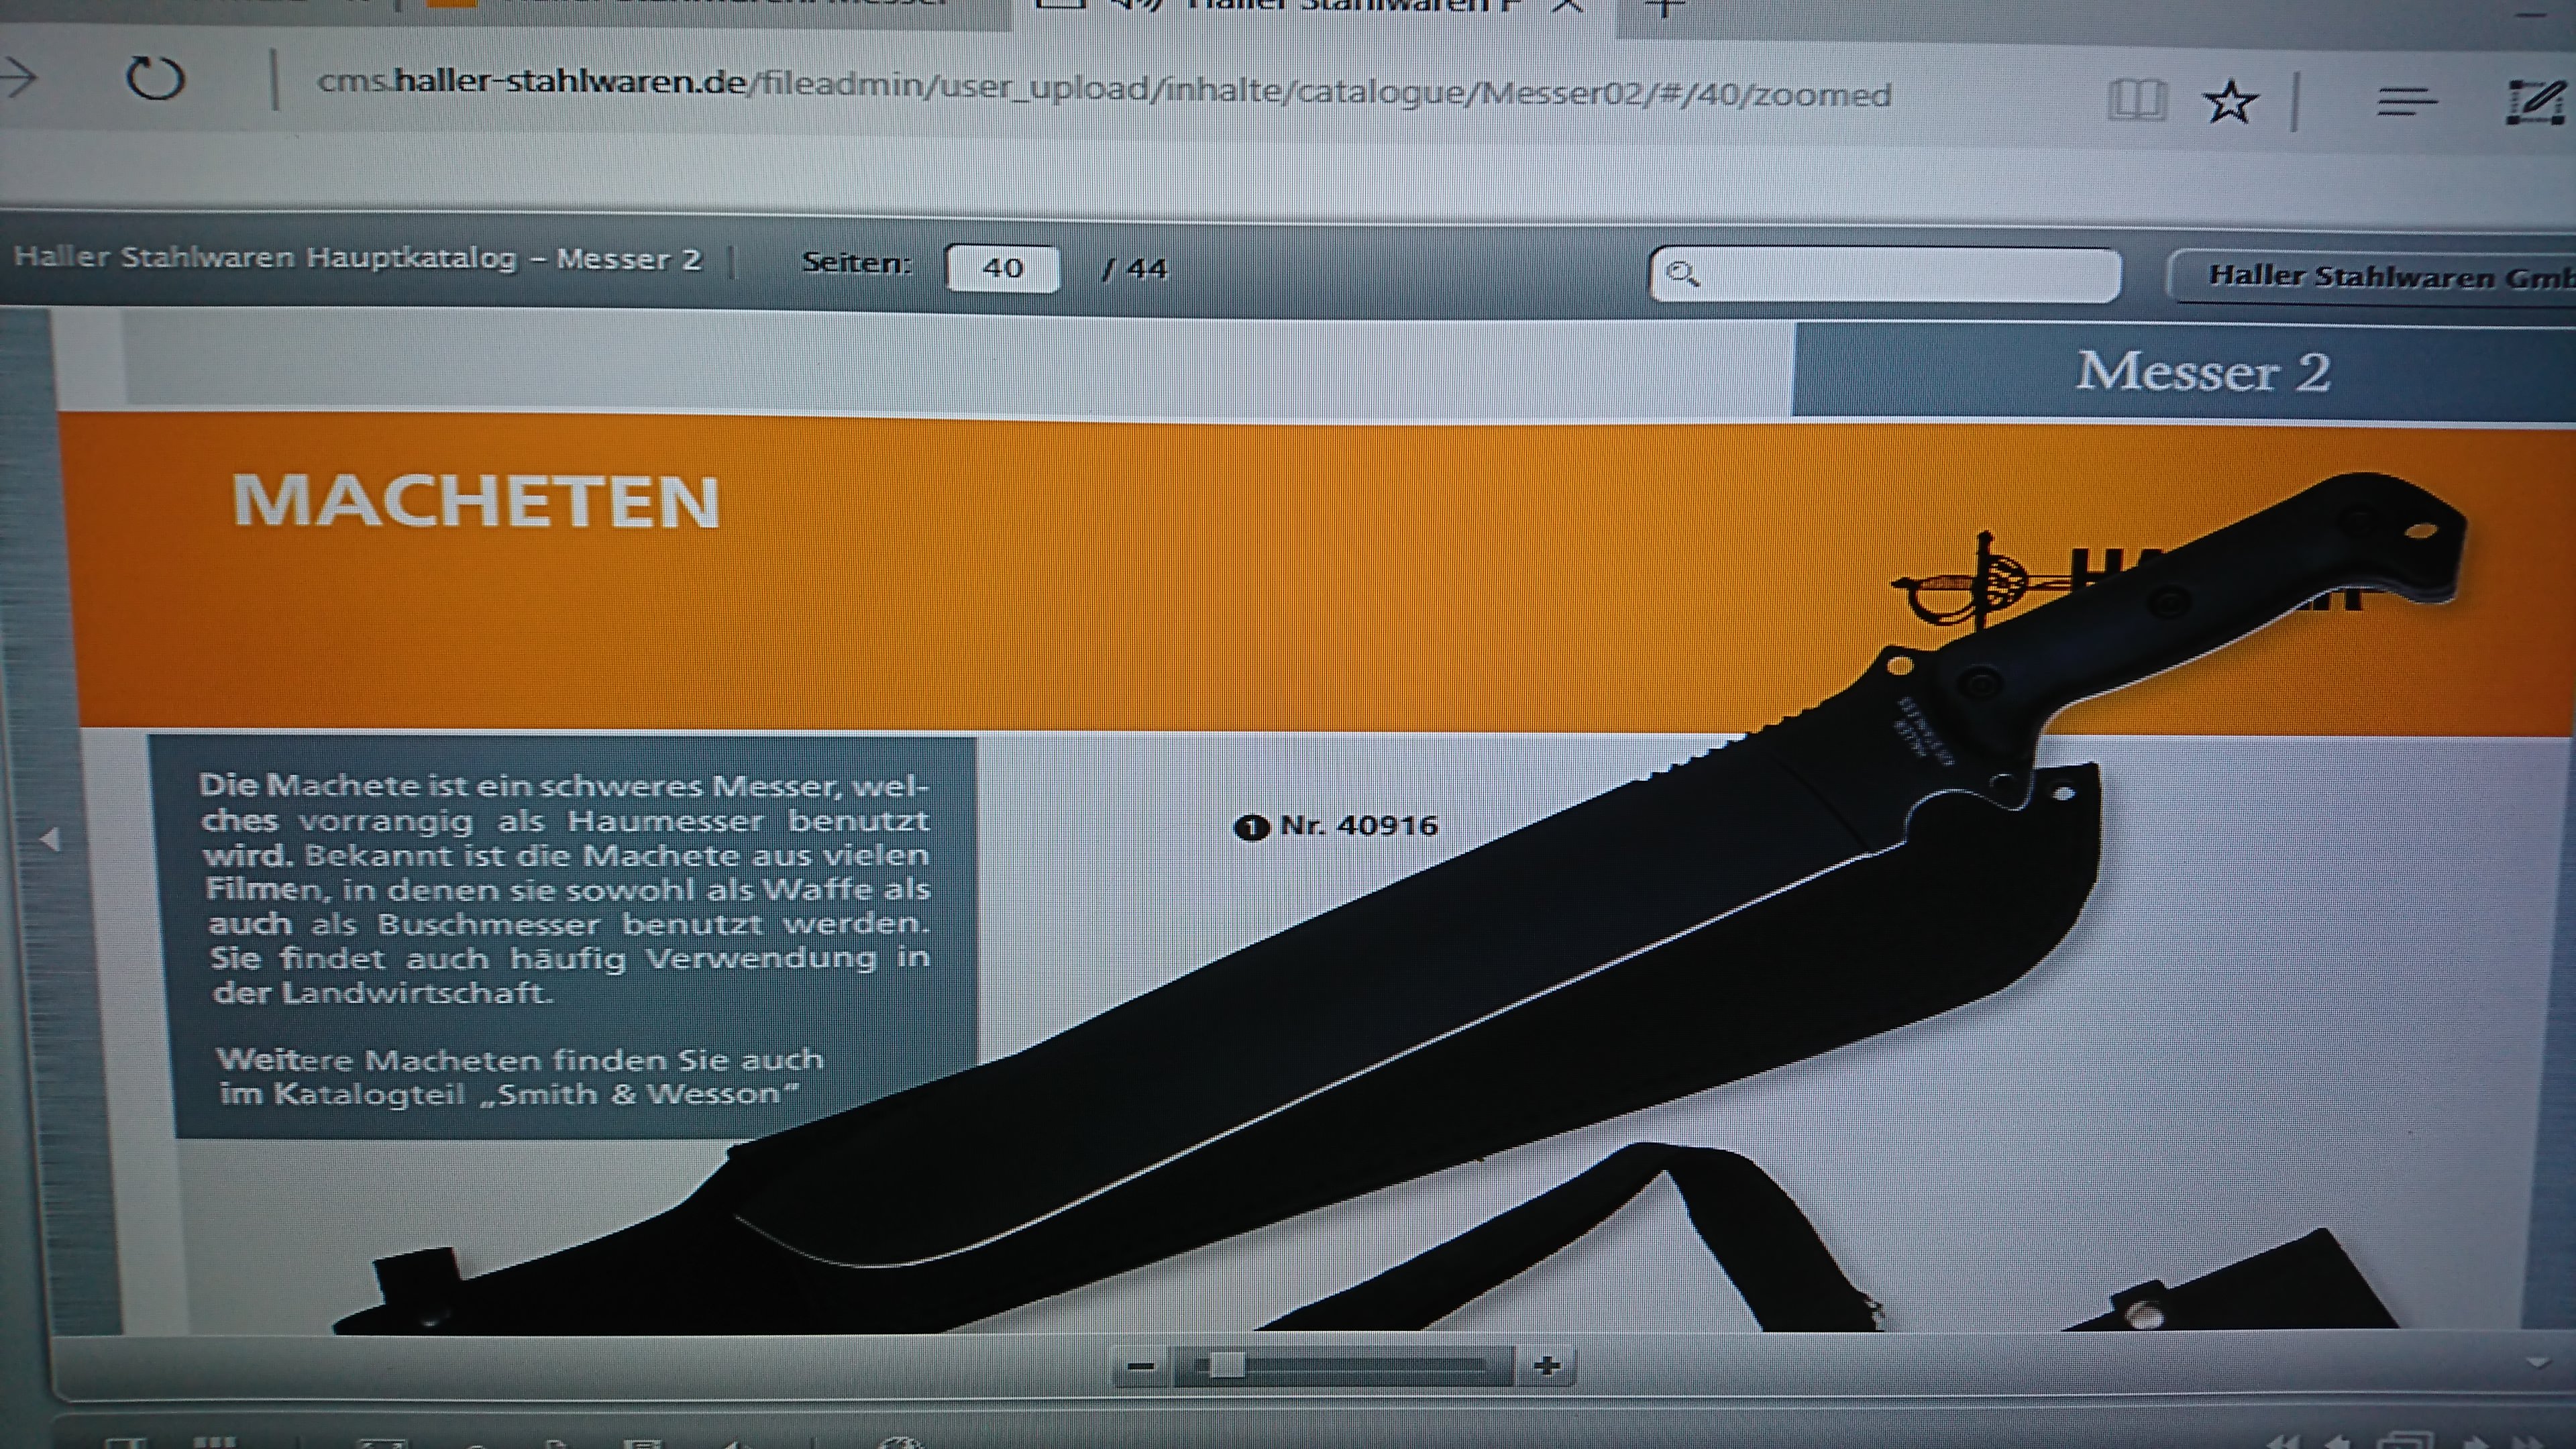Close the Haller Stahlwaren browser tab
Viewport: 2576px width, 1449px height.
pos(1567,6)
